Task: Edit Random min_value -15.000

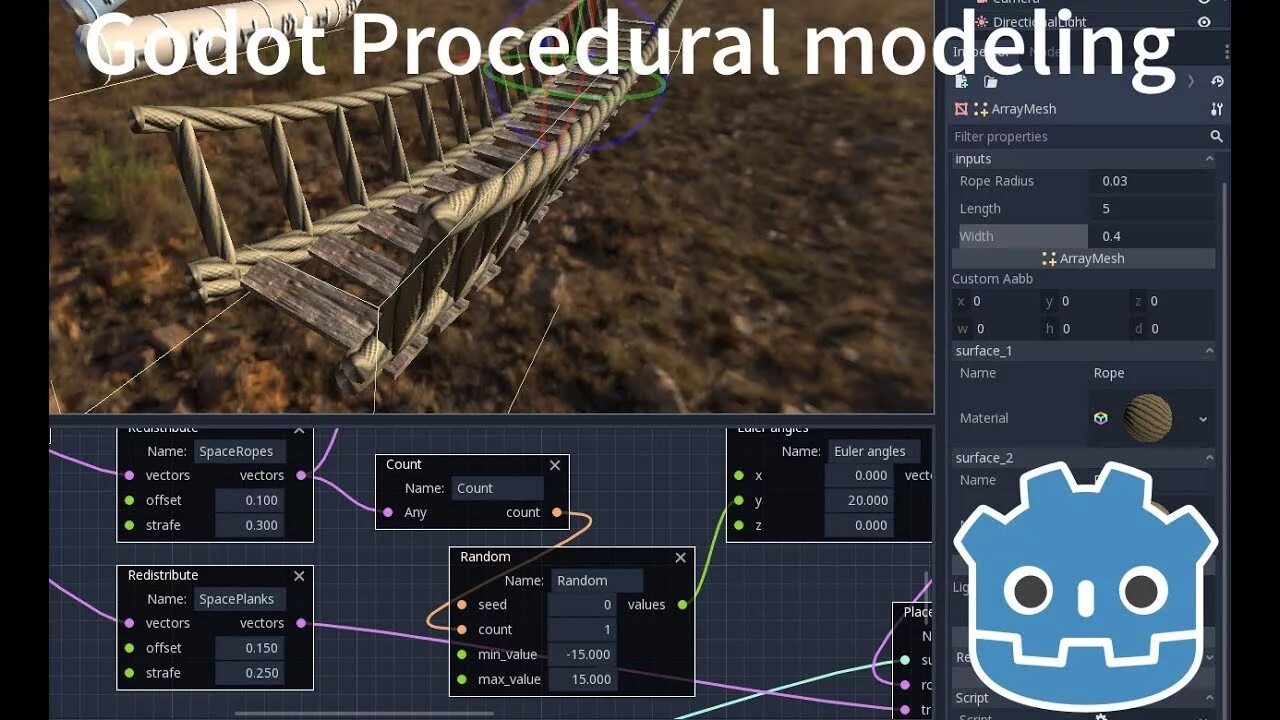Action: (582, 655)
